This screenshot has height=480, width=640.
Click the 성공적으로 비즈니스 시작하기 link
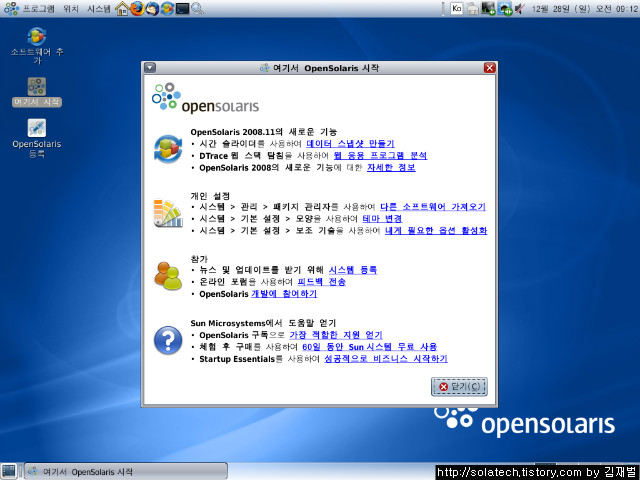pyautogui.click(x=386, y=359)
